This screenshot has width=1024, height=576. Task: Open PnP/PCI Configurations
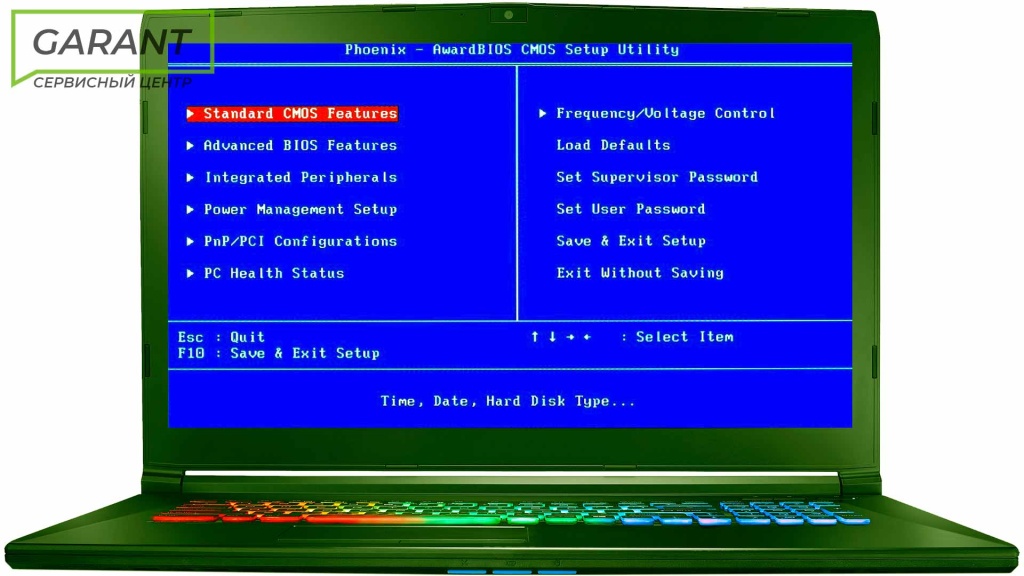click(300, 242)
